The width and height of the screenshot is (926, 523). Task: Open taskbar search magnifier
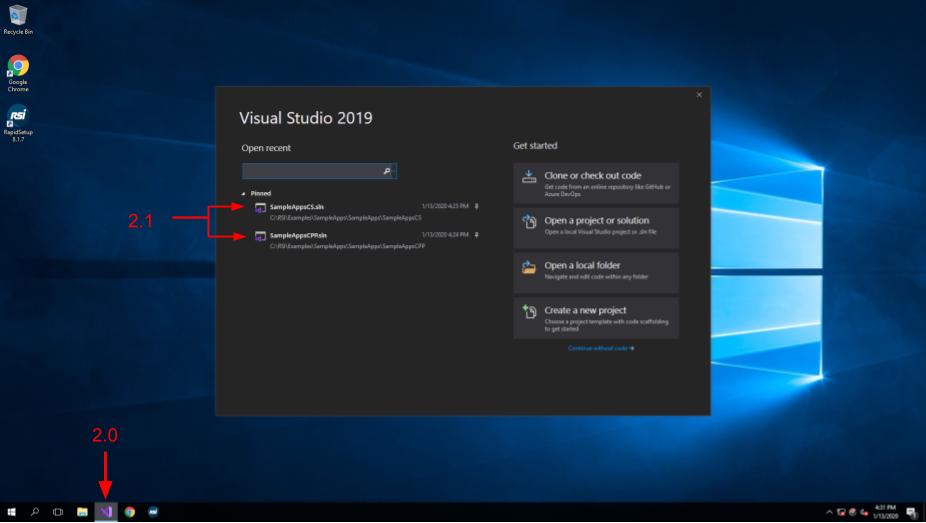[35, 512]
